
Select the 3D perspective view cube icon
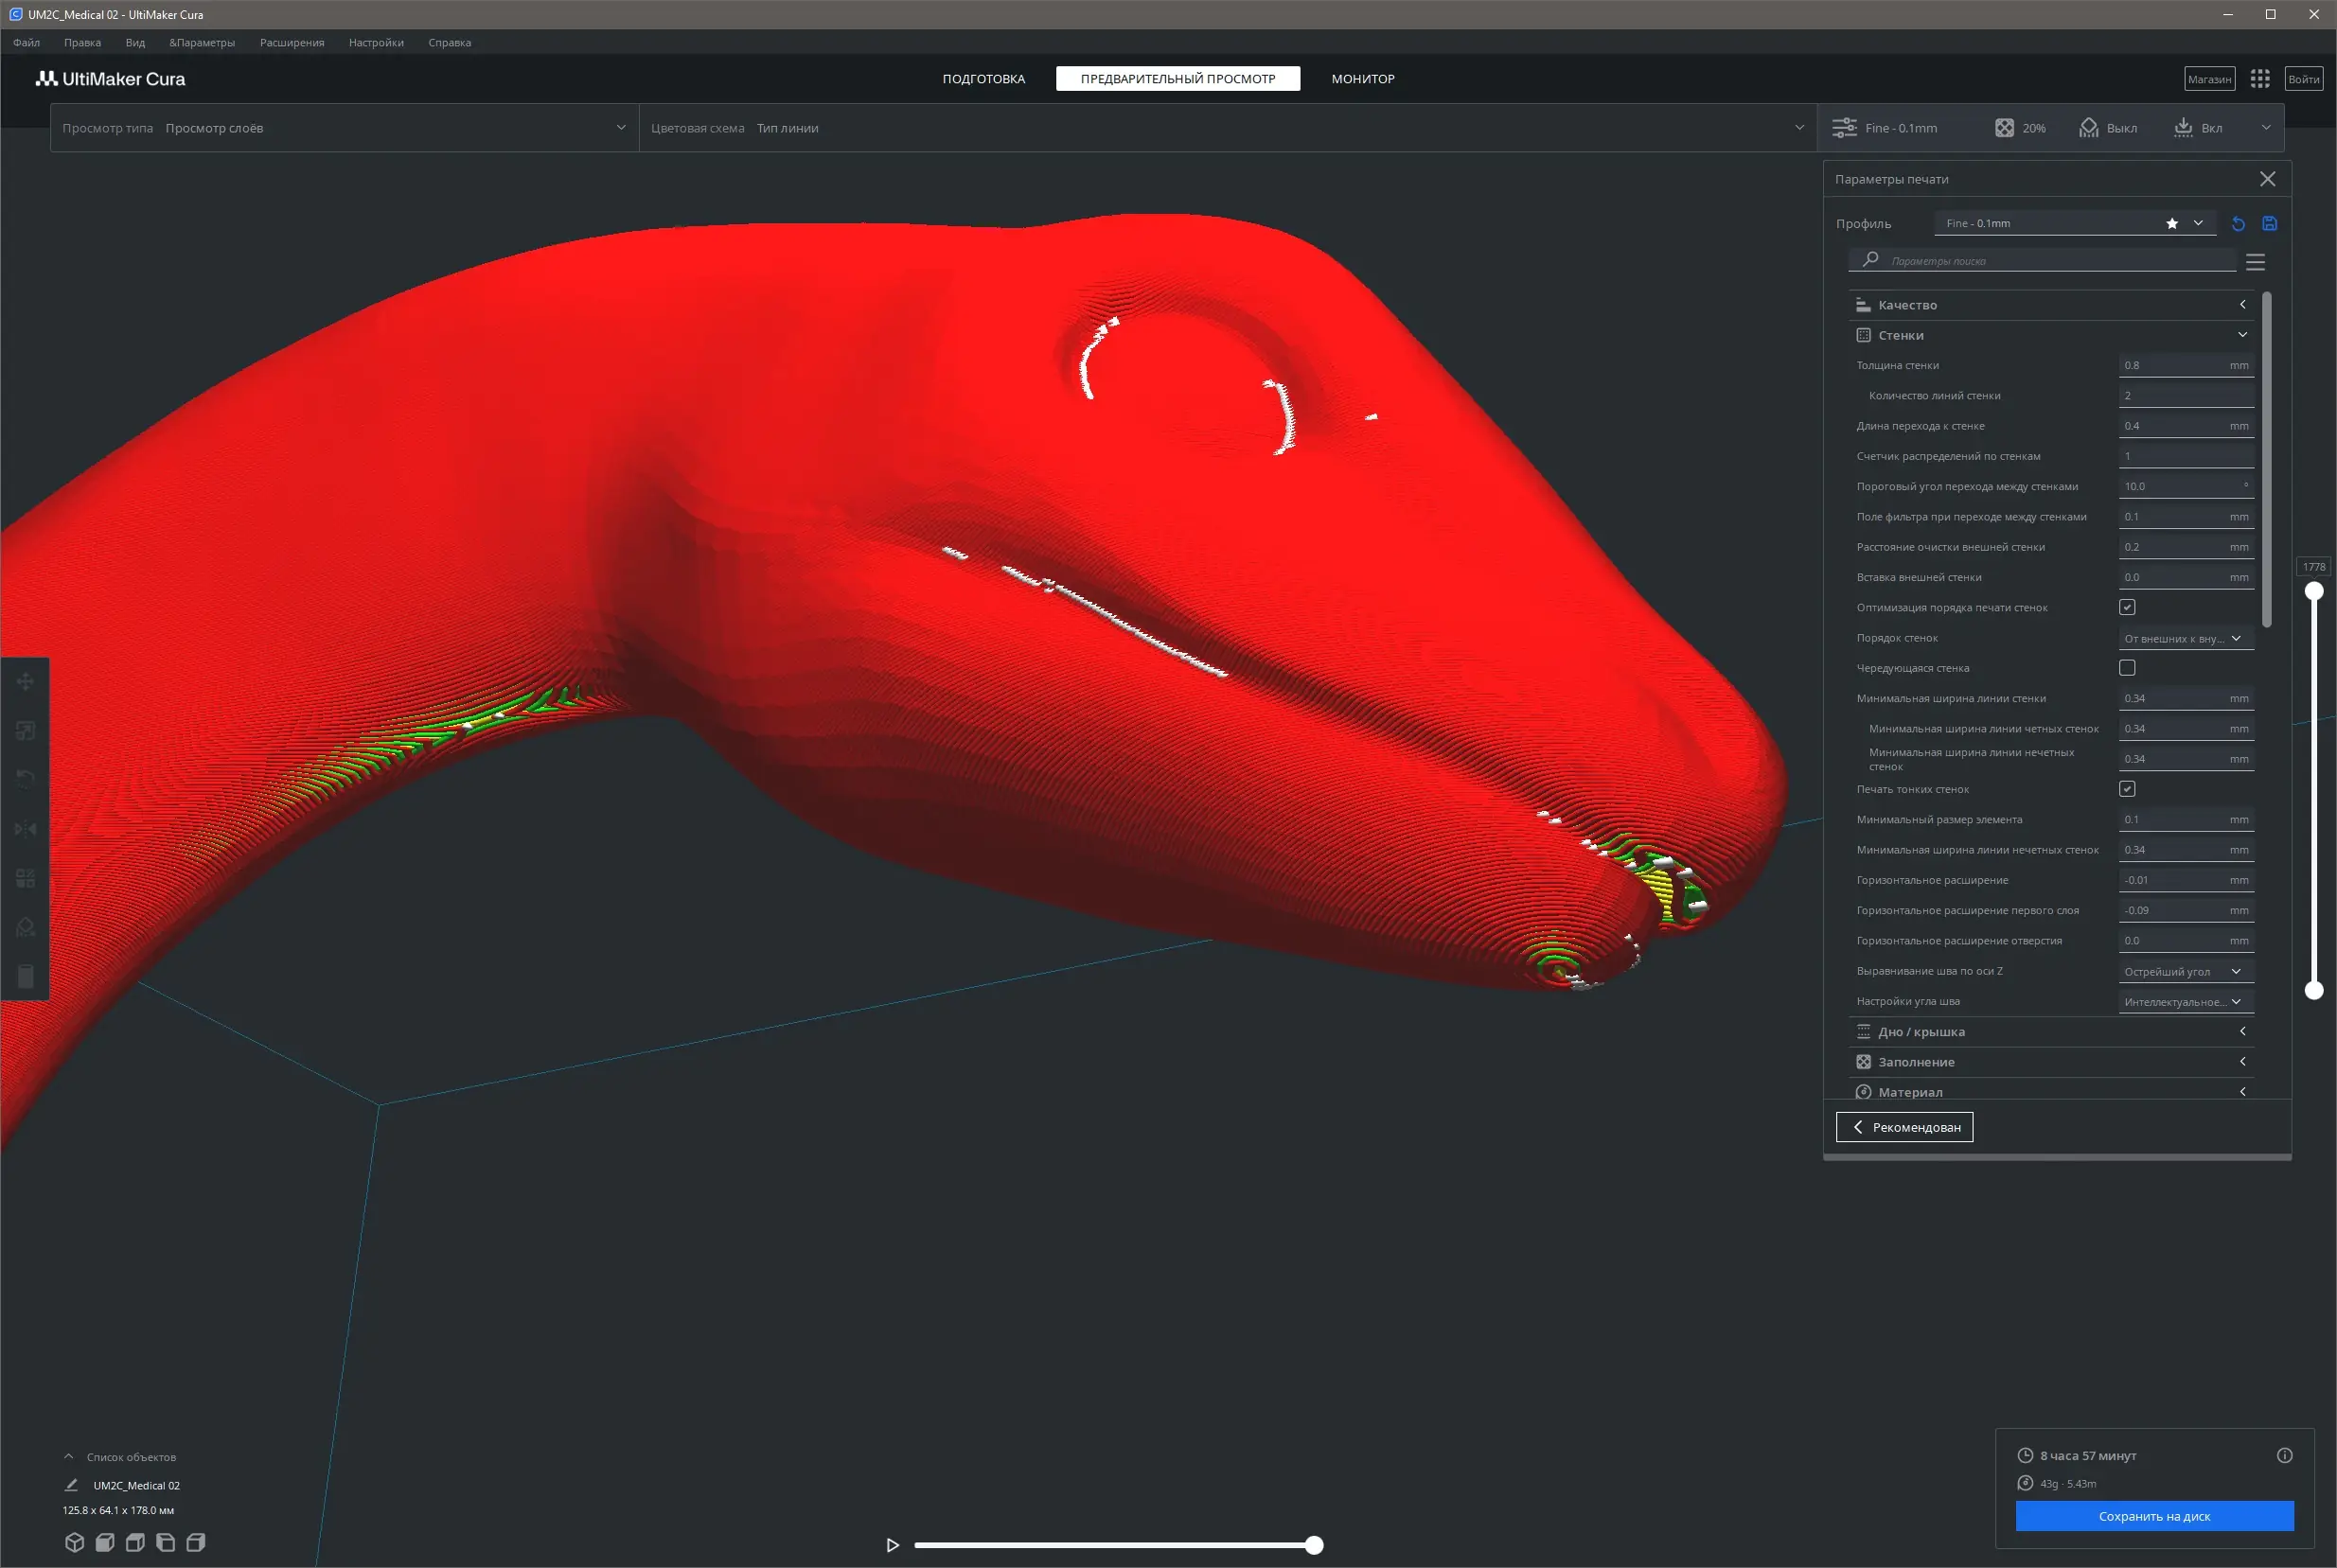pos(74,1542)
